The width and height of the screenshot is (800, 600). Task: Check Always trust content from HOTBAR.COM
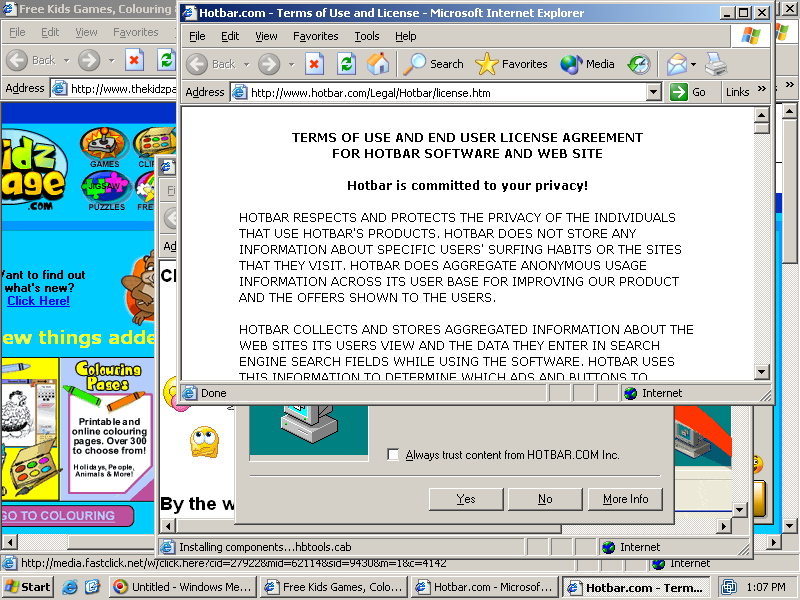pyautogui.click(x=393, y=455)
